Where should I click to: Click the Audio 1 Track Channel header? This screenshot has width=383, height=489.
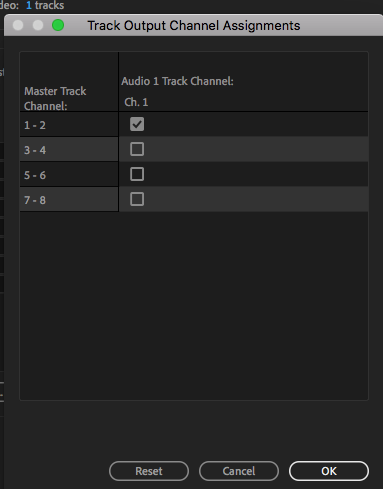pos(177,81)
